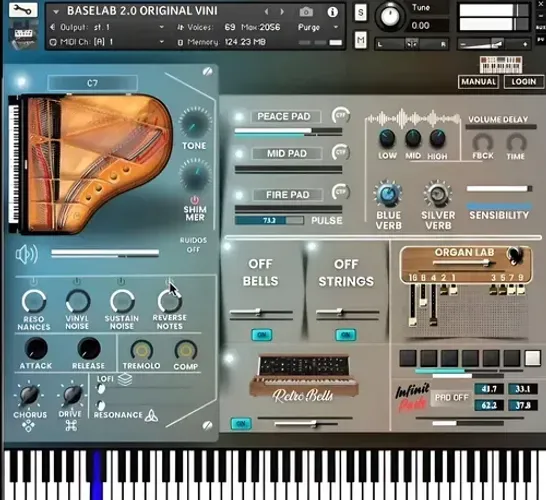The height and width of the screenshot is (500, 546).
Task: Solo the instrument with the S button
Action: point(361,13)
